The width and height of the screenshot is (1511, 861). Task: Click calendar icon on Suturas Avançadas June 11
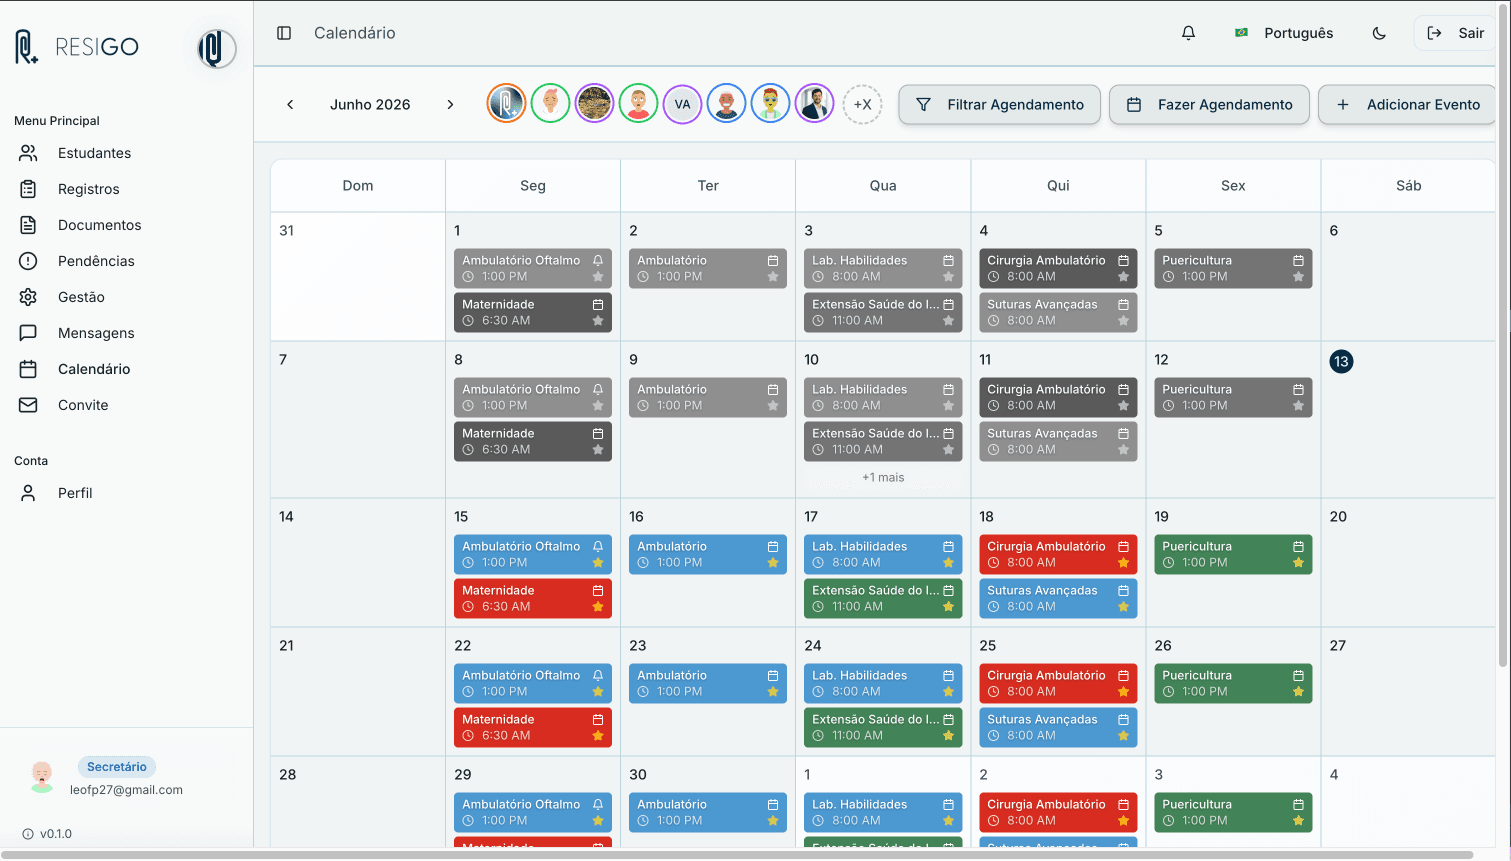coord(1123,434)
